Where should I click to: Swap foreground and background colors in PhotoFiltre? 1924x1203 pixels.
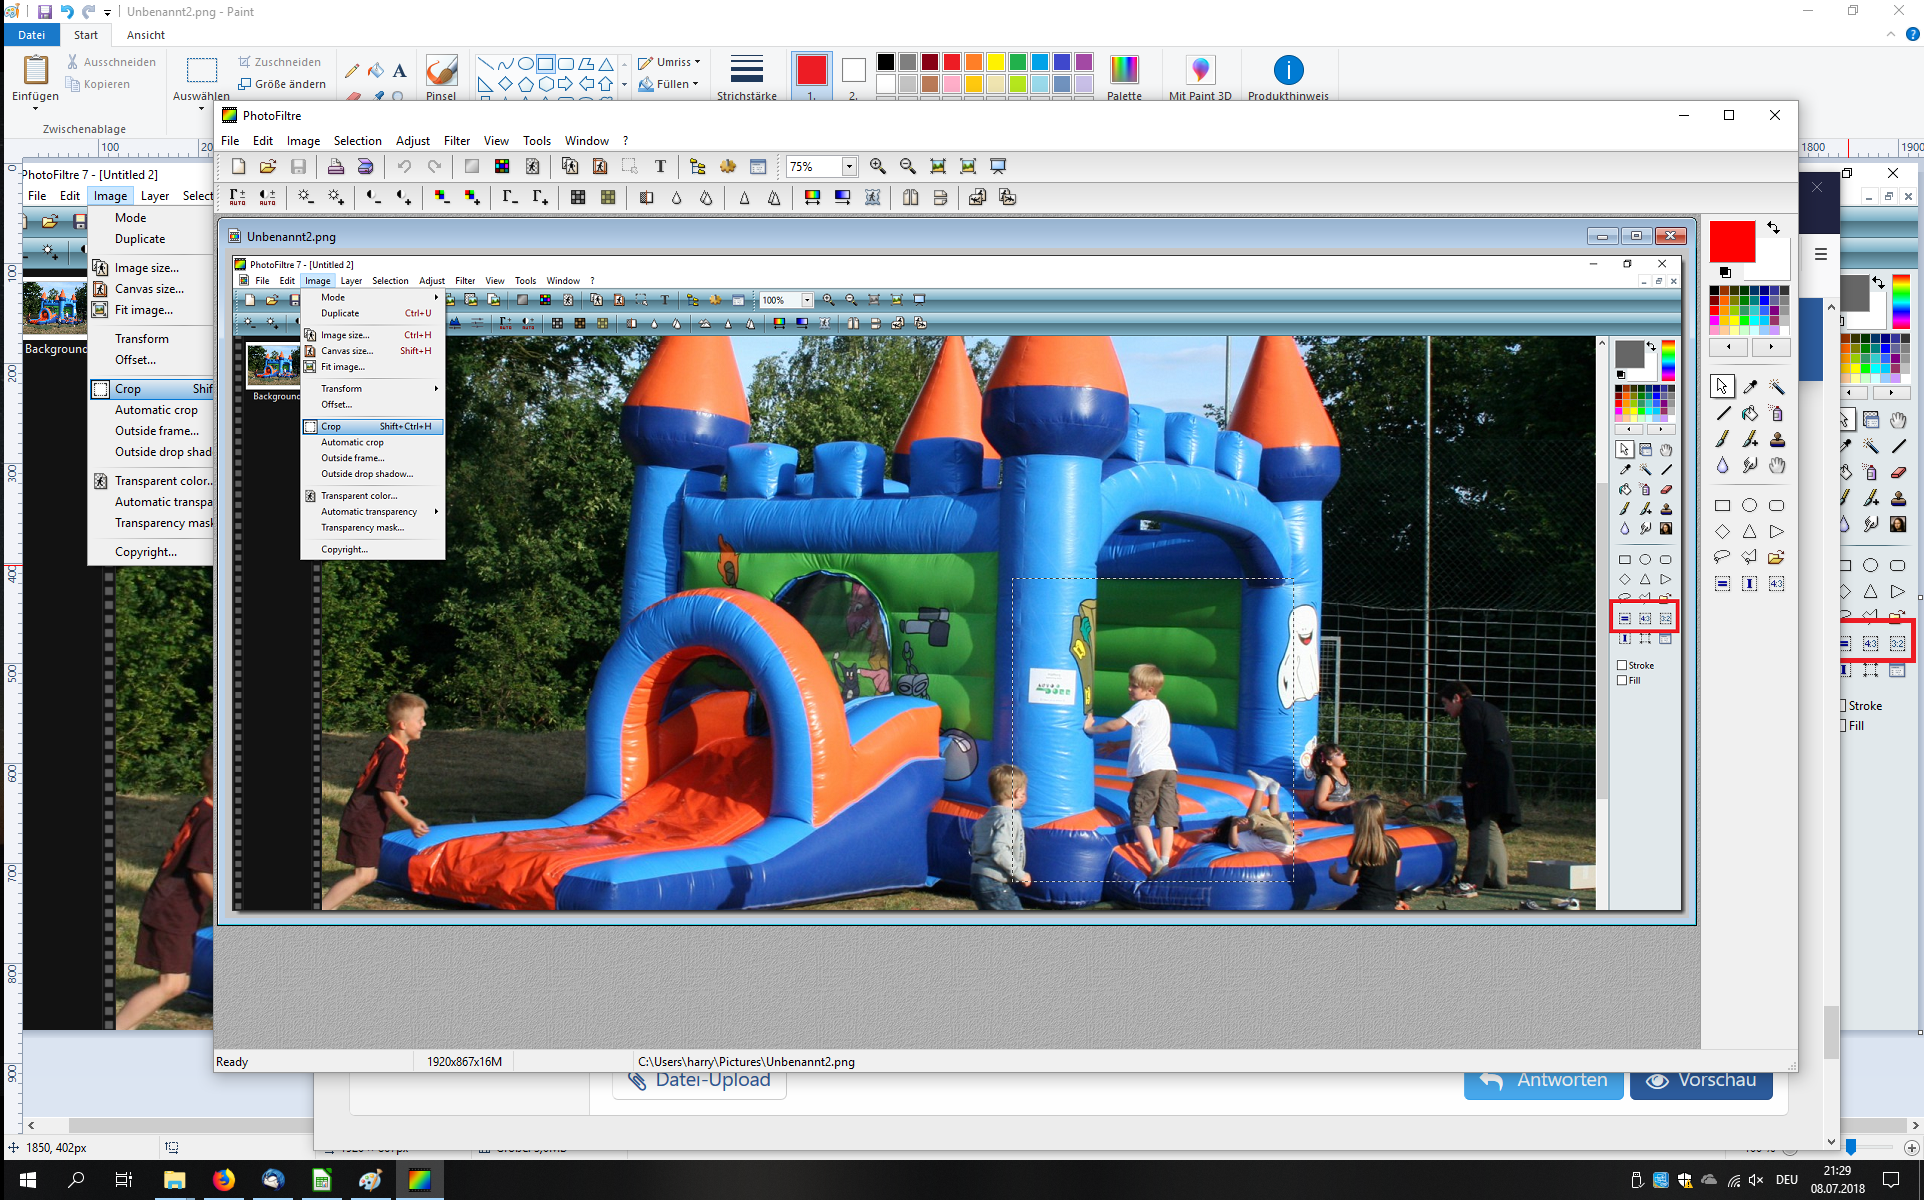(1773, 228)
